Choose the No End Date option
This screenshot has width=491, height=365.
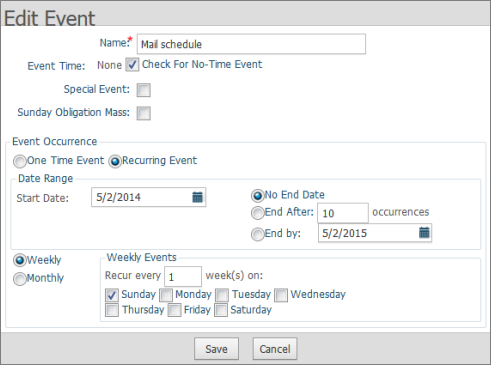click(x=257, y=196)
